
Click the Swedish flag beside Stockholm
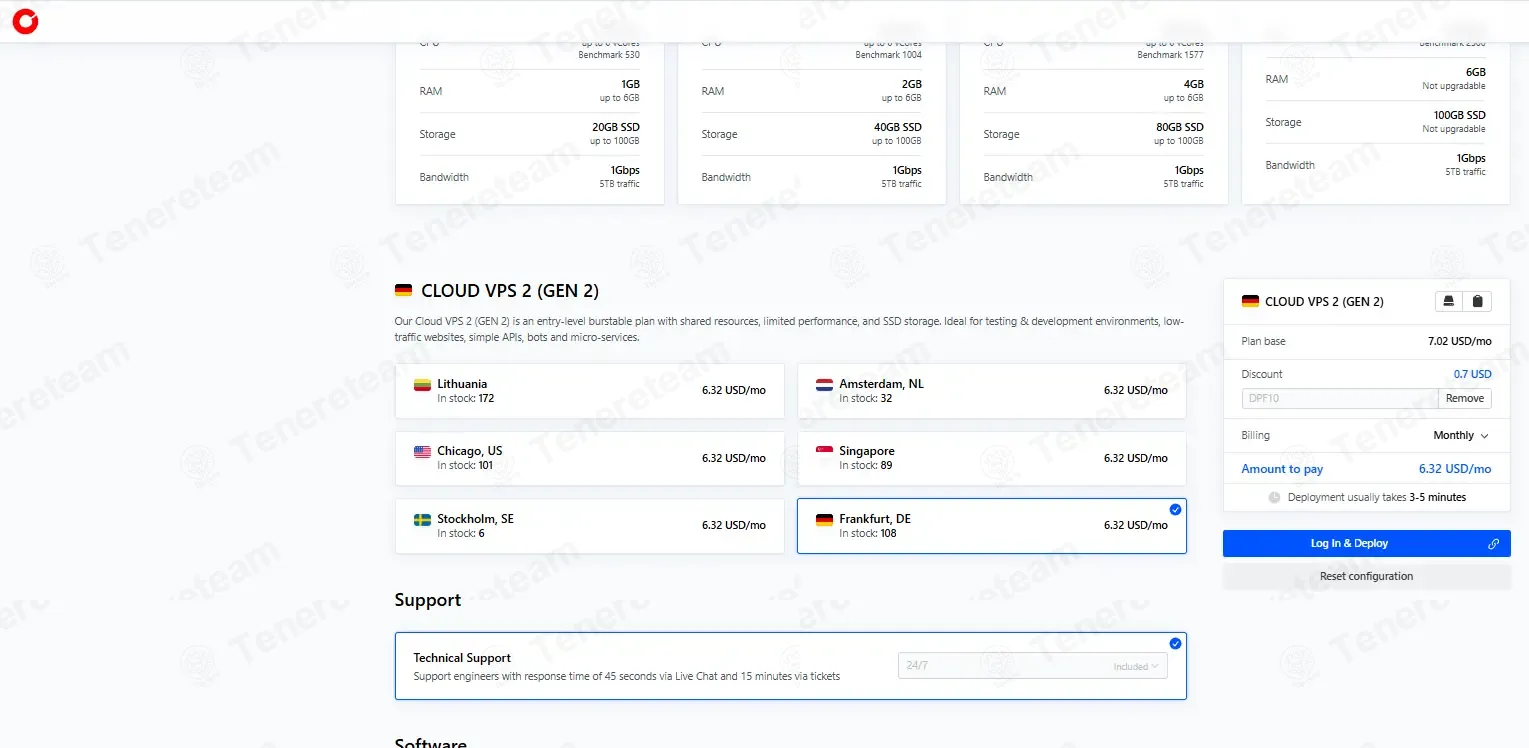(422, 520)
